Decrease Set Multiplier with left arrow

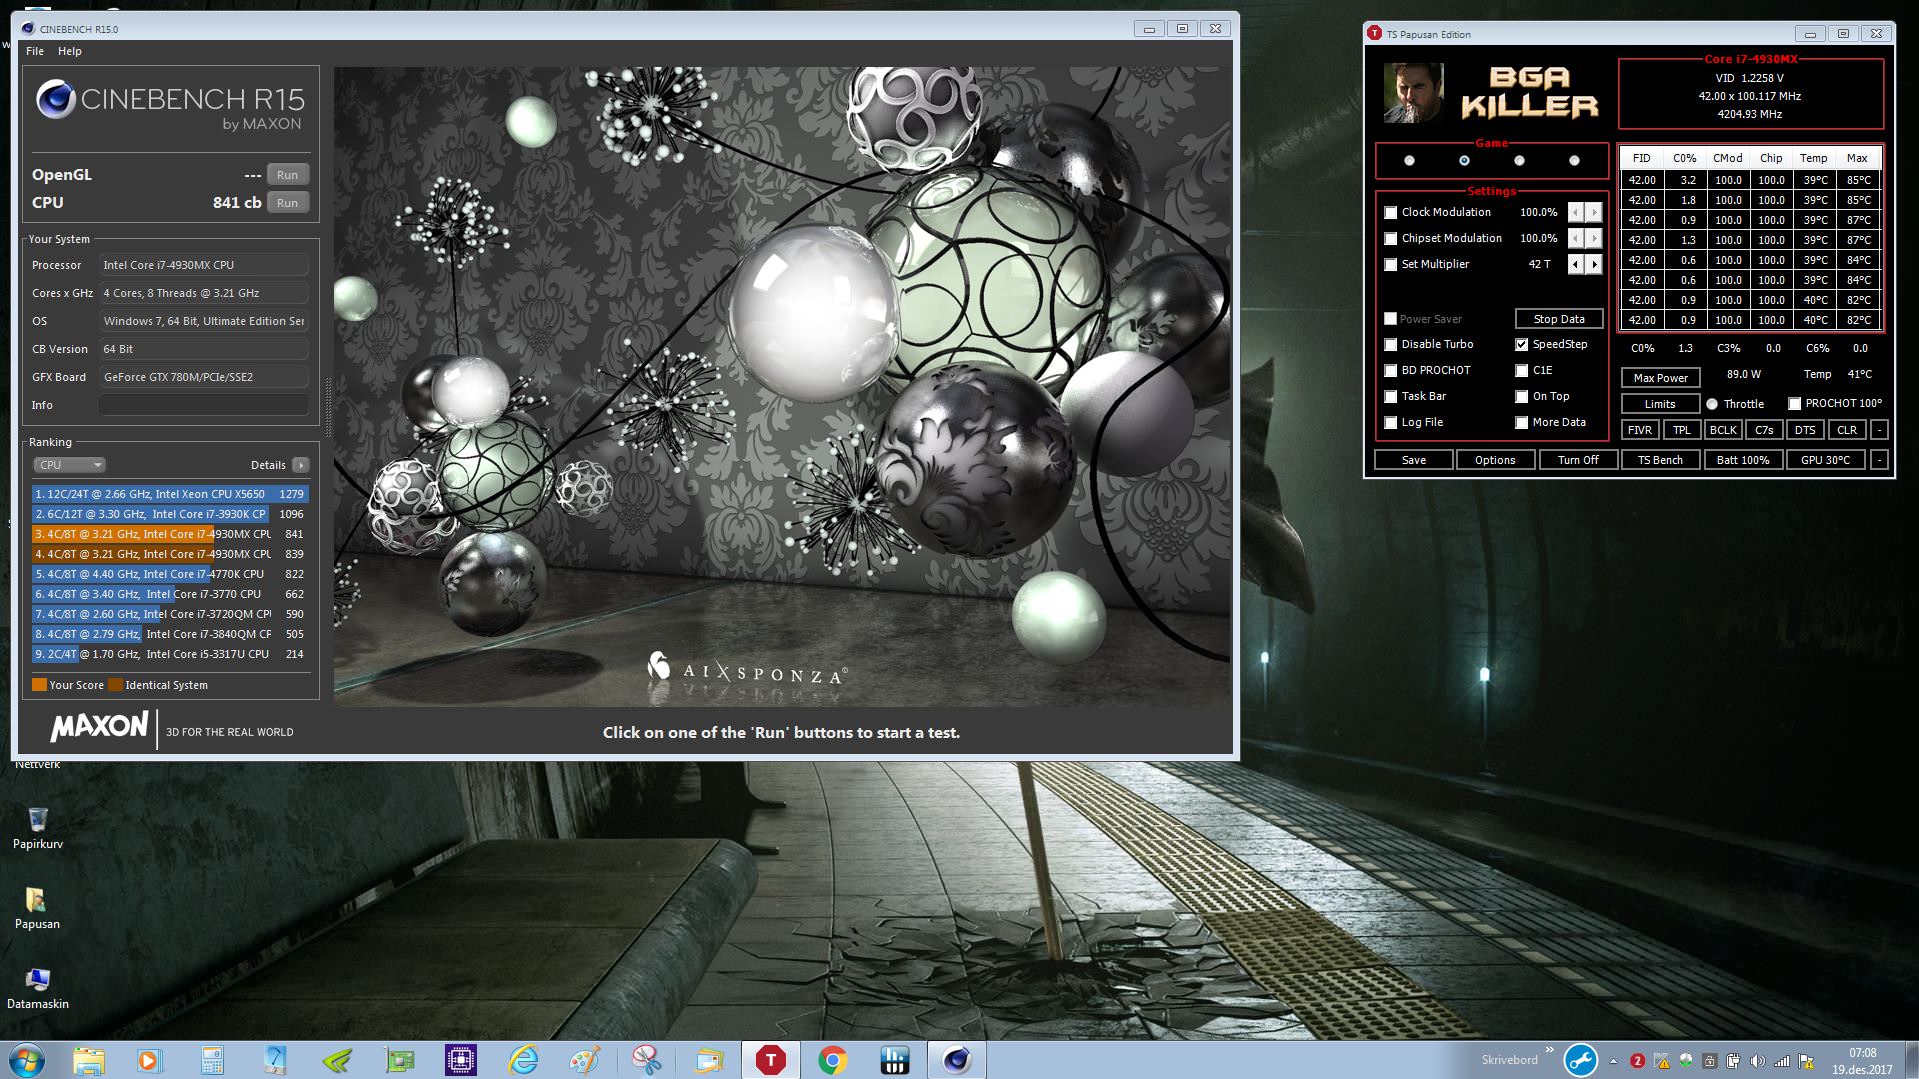[x=1576, y=264]
